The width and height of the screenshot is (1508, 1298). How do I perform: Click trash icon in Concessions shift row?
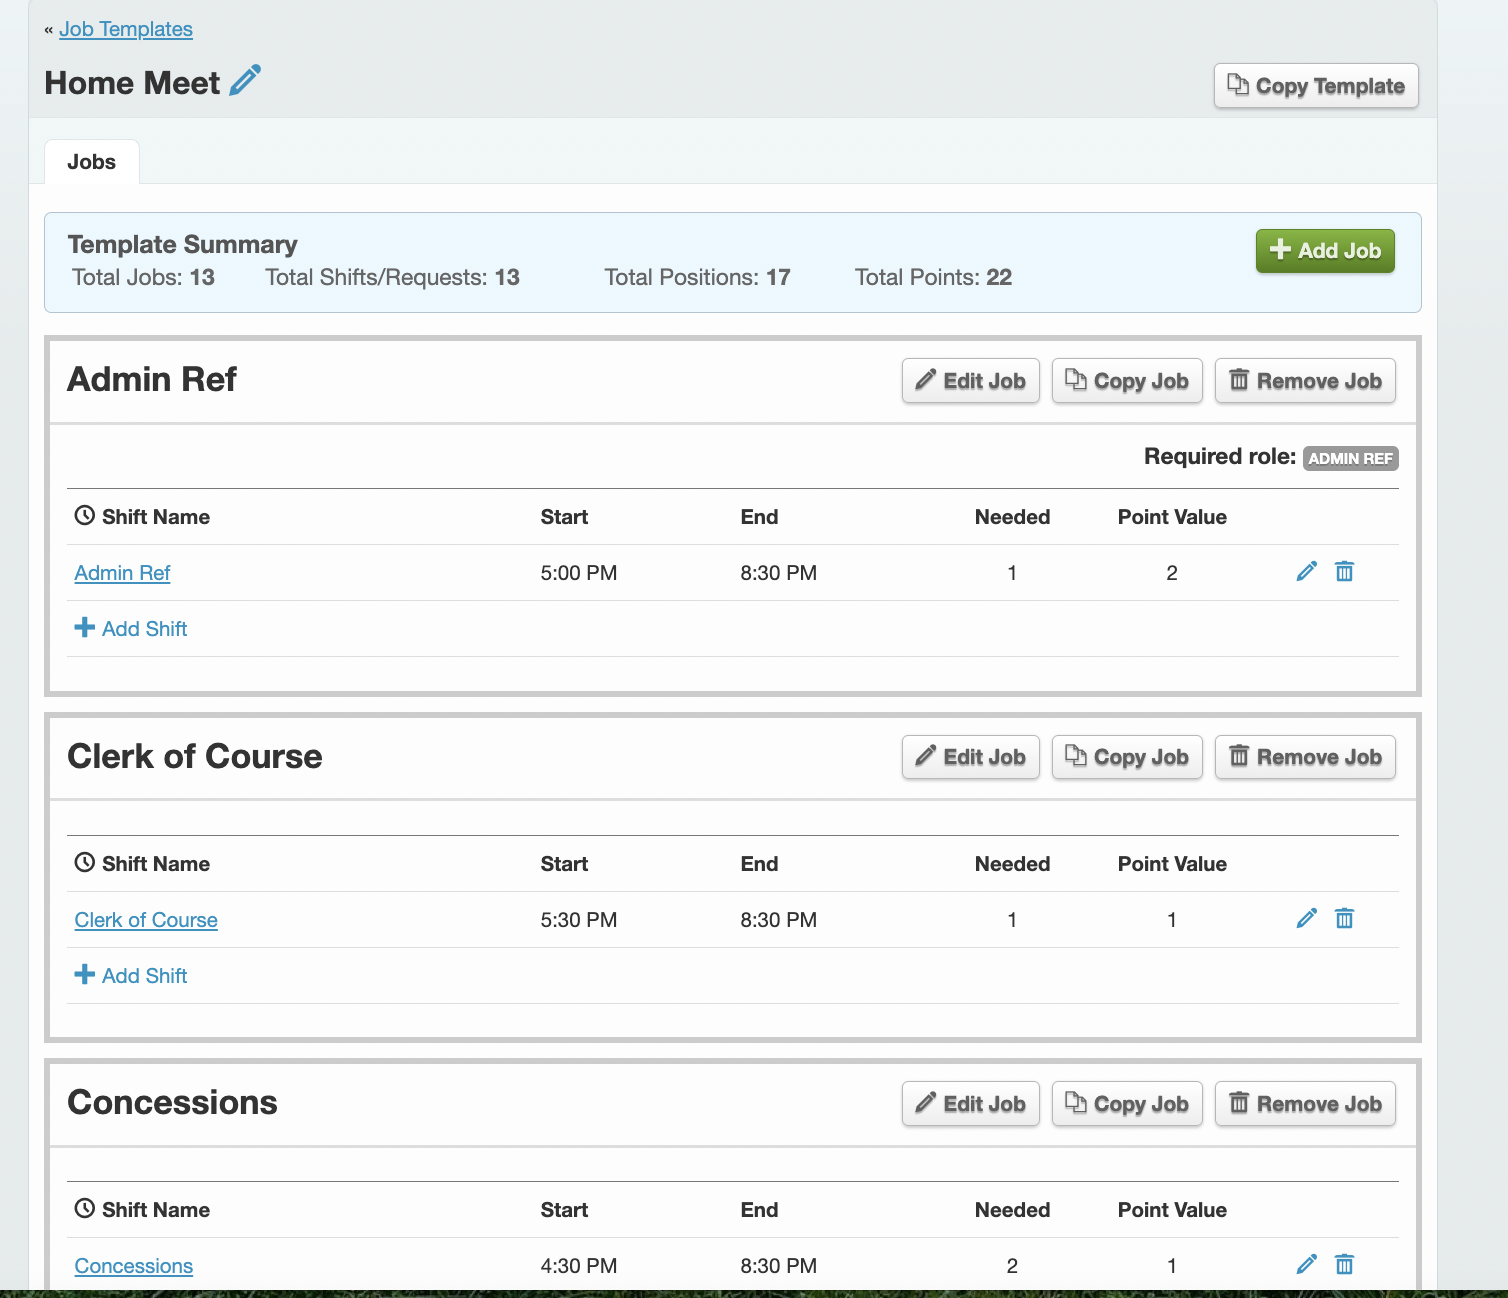tap(1344, 1265)
